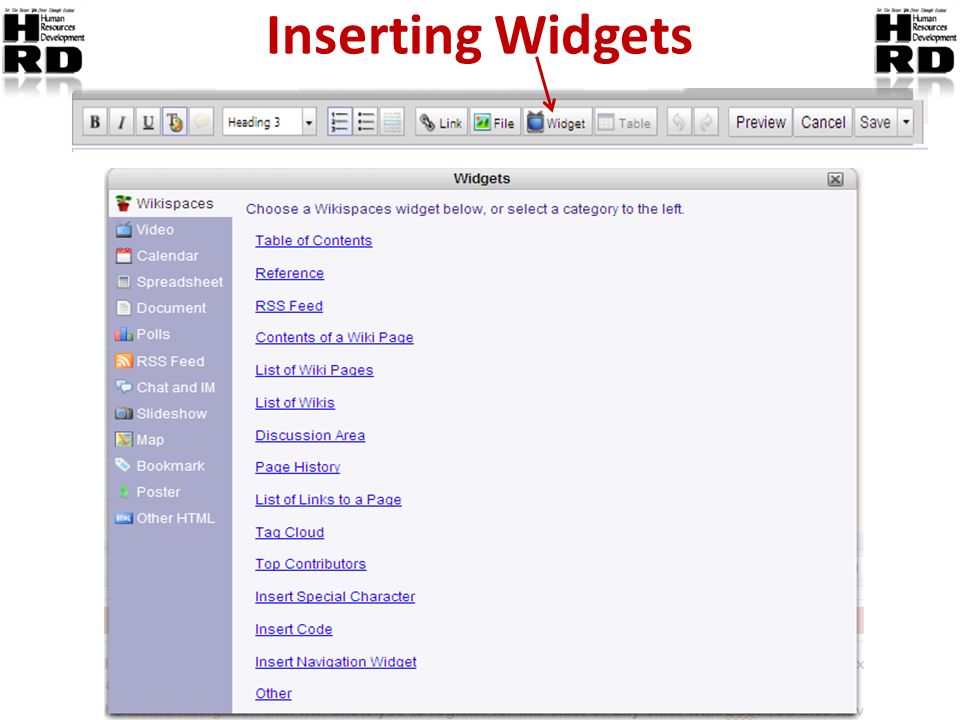Viewport: 960px width, 720px height.
Task: Open List of Links to a Page
Action: [x=328, y=500]
